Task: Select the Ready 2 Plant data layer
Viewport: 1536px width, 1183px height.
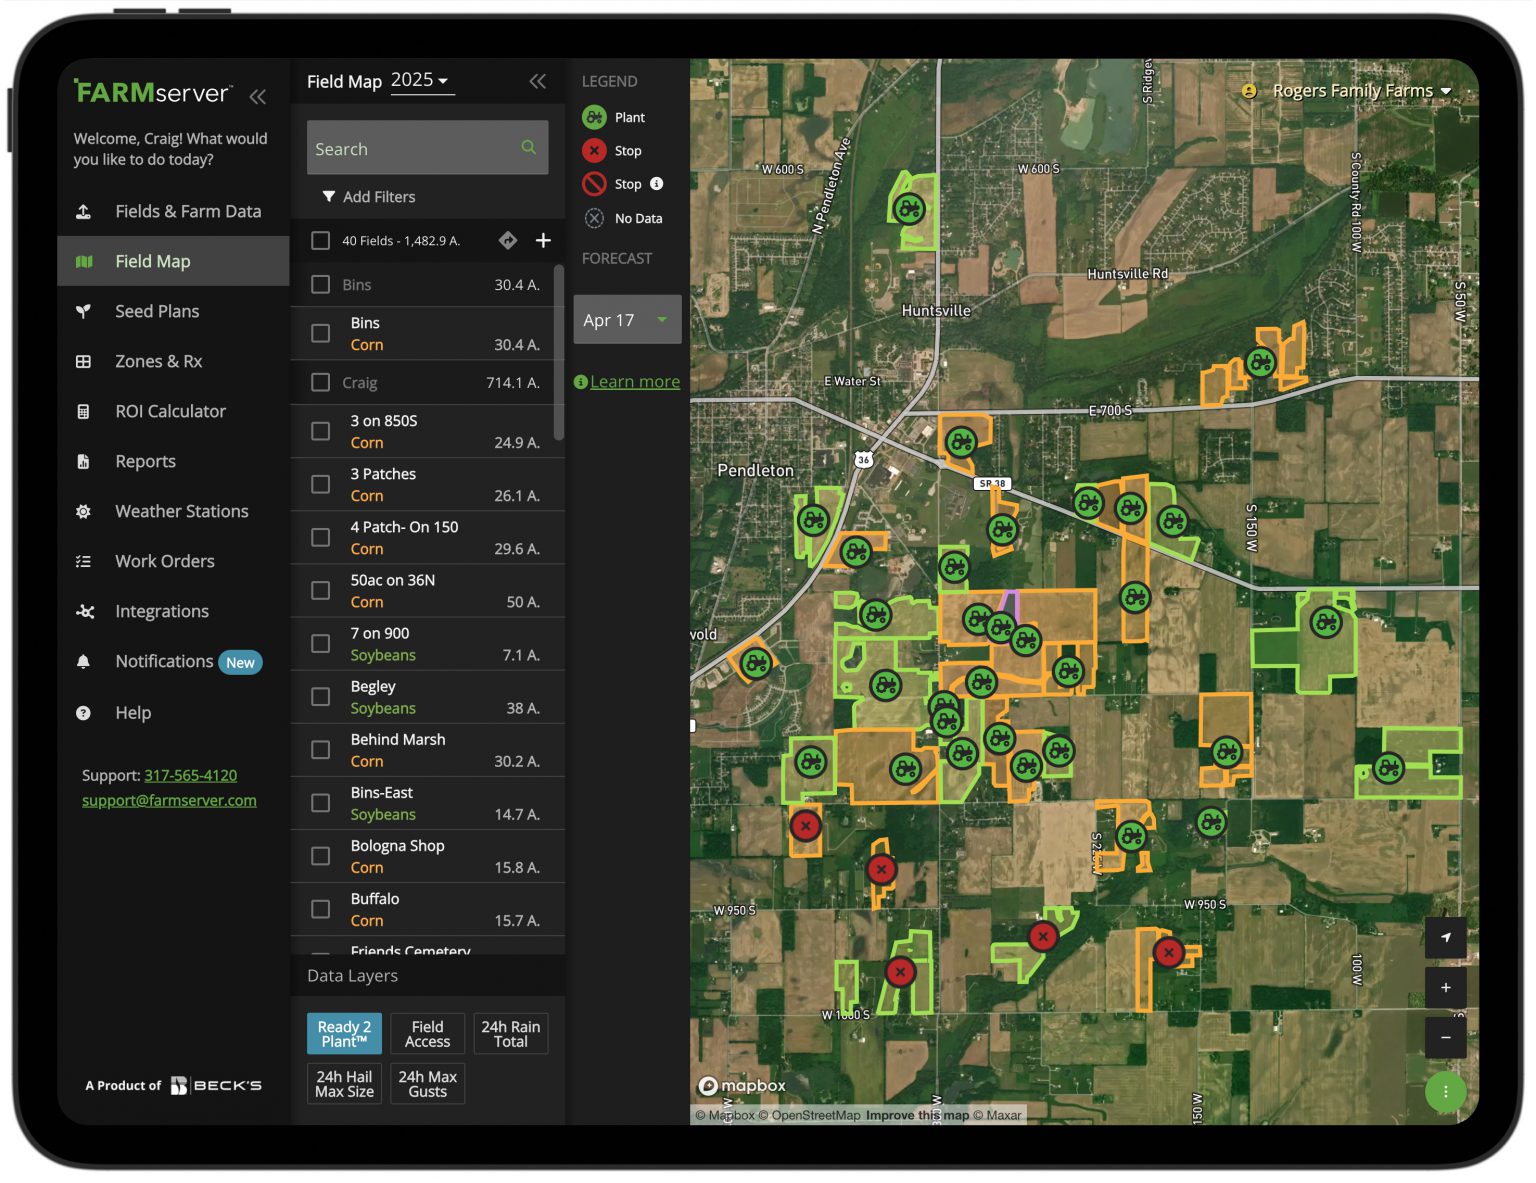Action: click(x=344, y=1034)
